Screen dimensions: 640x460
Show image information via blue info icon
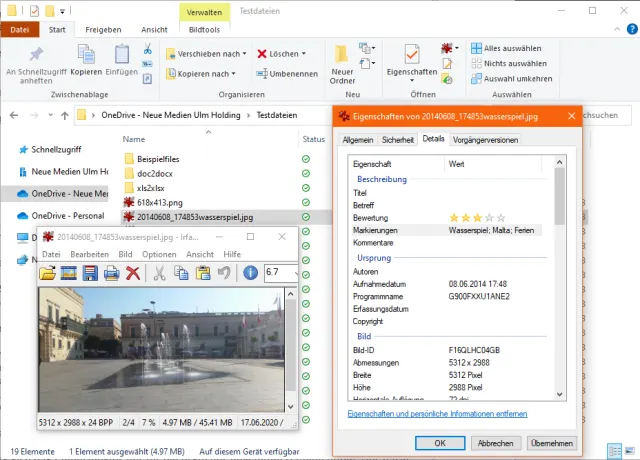coord(249,273)
